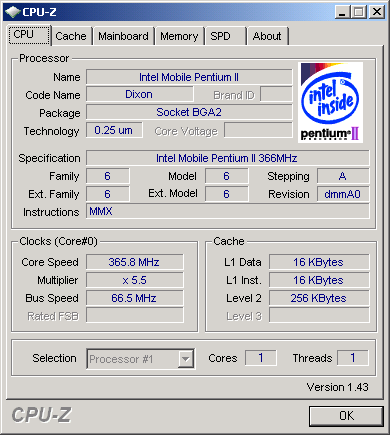This screenshot has height=435, width=390.
Task: Click the 365.8 MHz core speed value
Action: 134,262
